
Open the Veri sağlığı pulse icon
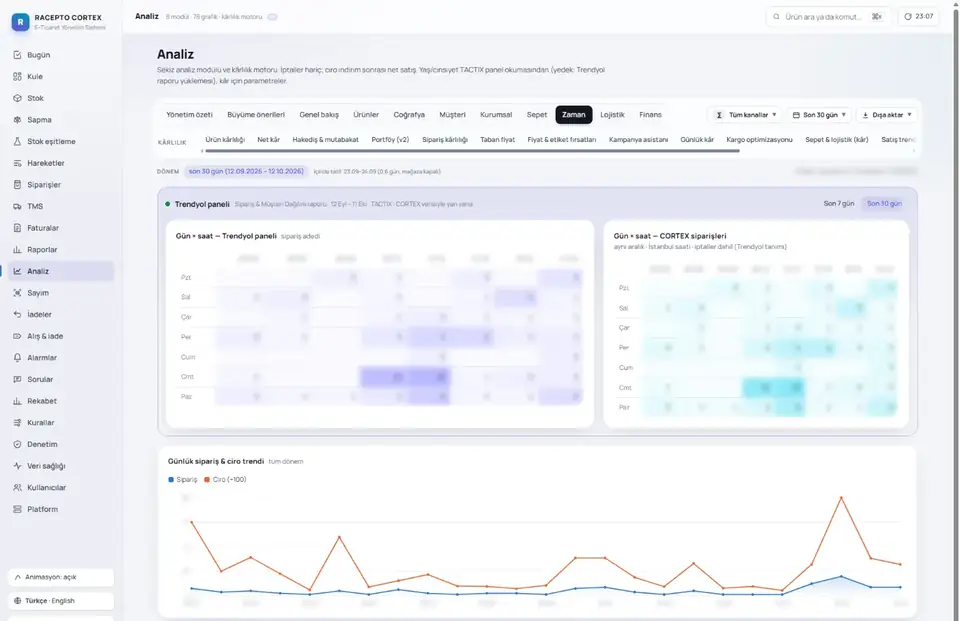(17, 466)
